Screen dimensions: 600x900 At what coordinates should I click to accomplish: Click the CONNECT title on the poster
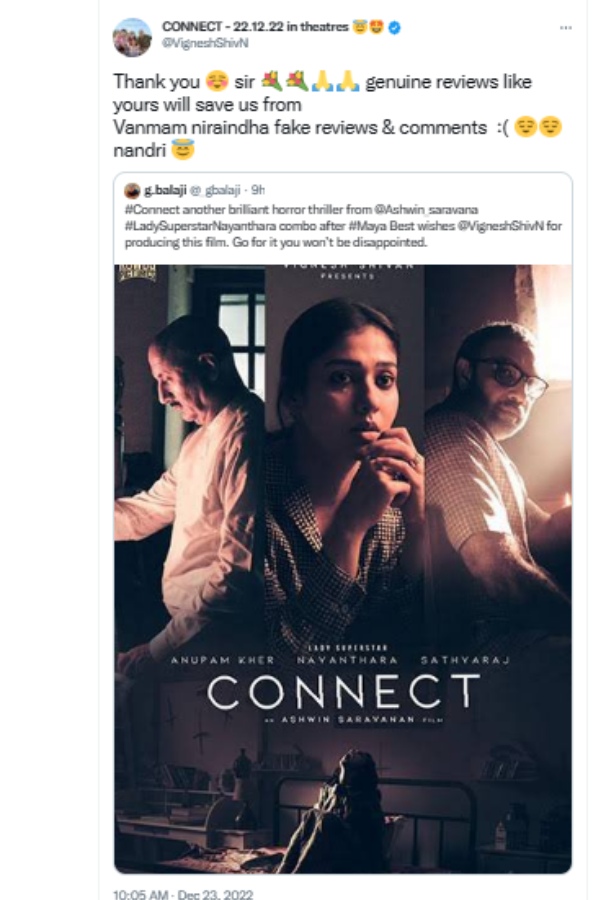click(344, 692)
